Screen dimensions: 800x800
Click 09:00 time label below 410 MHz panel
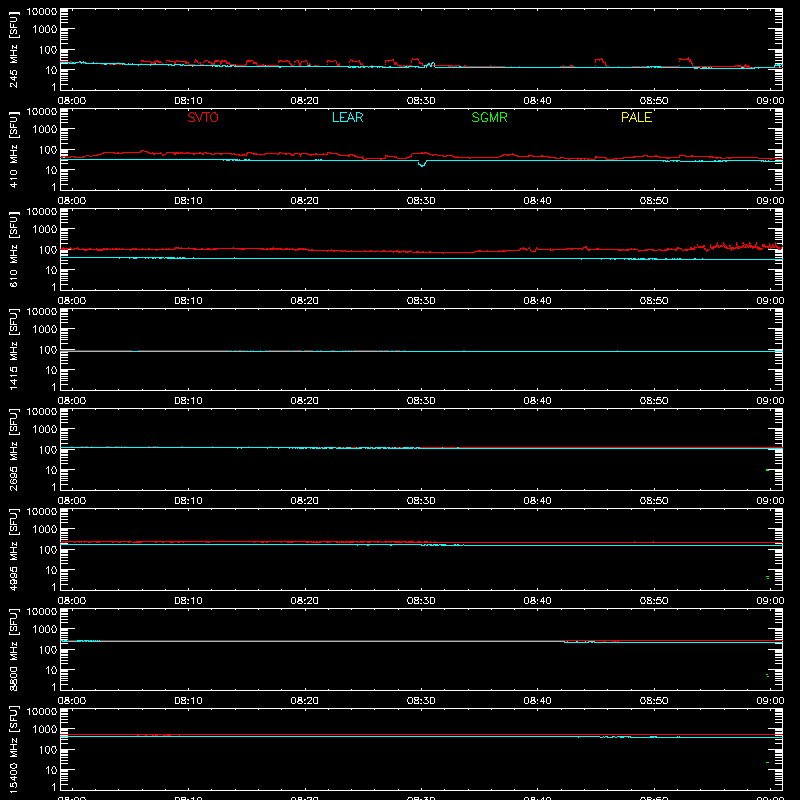click(770, 201)
